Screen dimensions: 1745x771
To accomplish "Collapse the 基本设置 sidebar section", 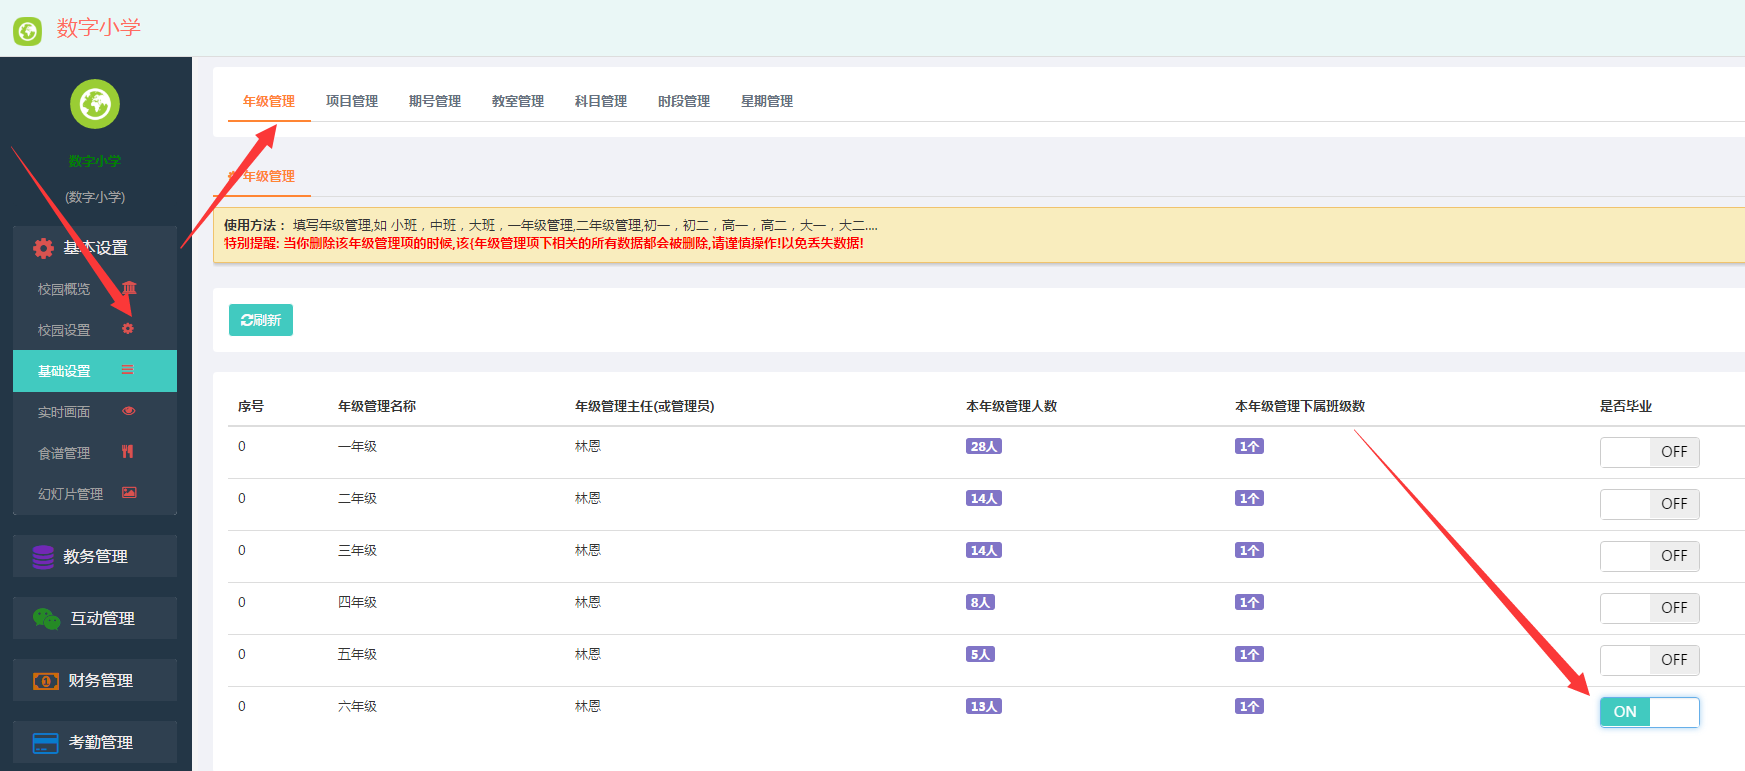I will tap(95, 248).
